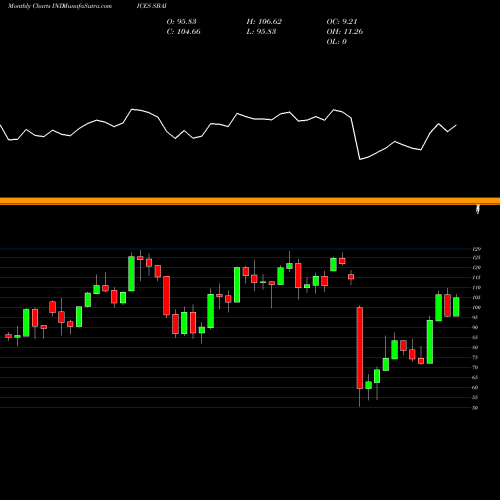
Task: Click the 80 price axis label
Action: (x=476, y=347)
